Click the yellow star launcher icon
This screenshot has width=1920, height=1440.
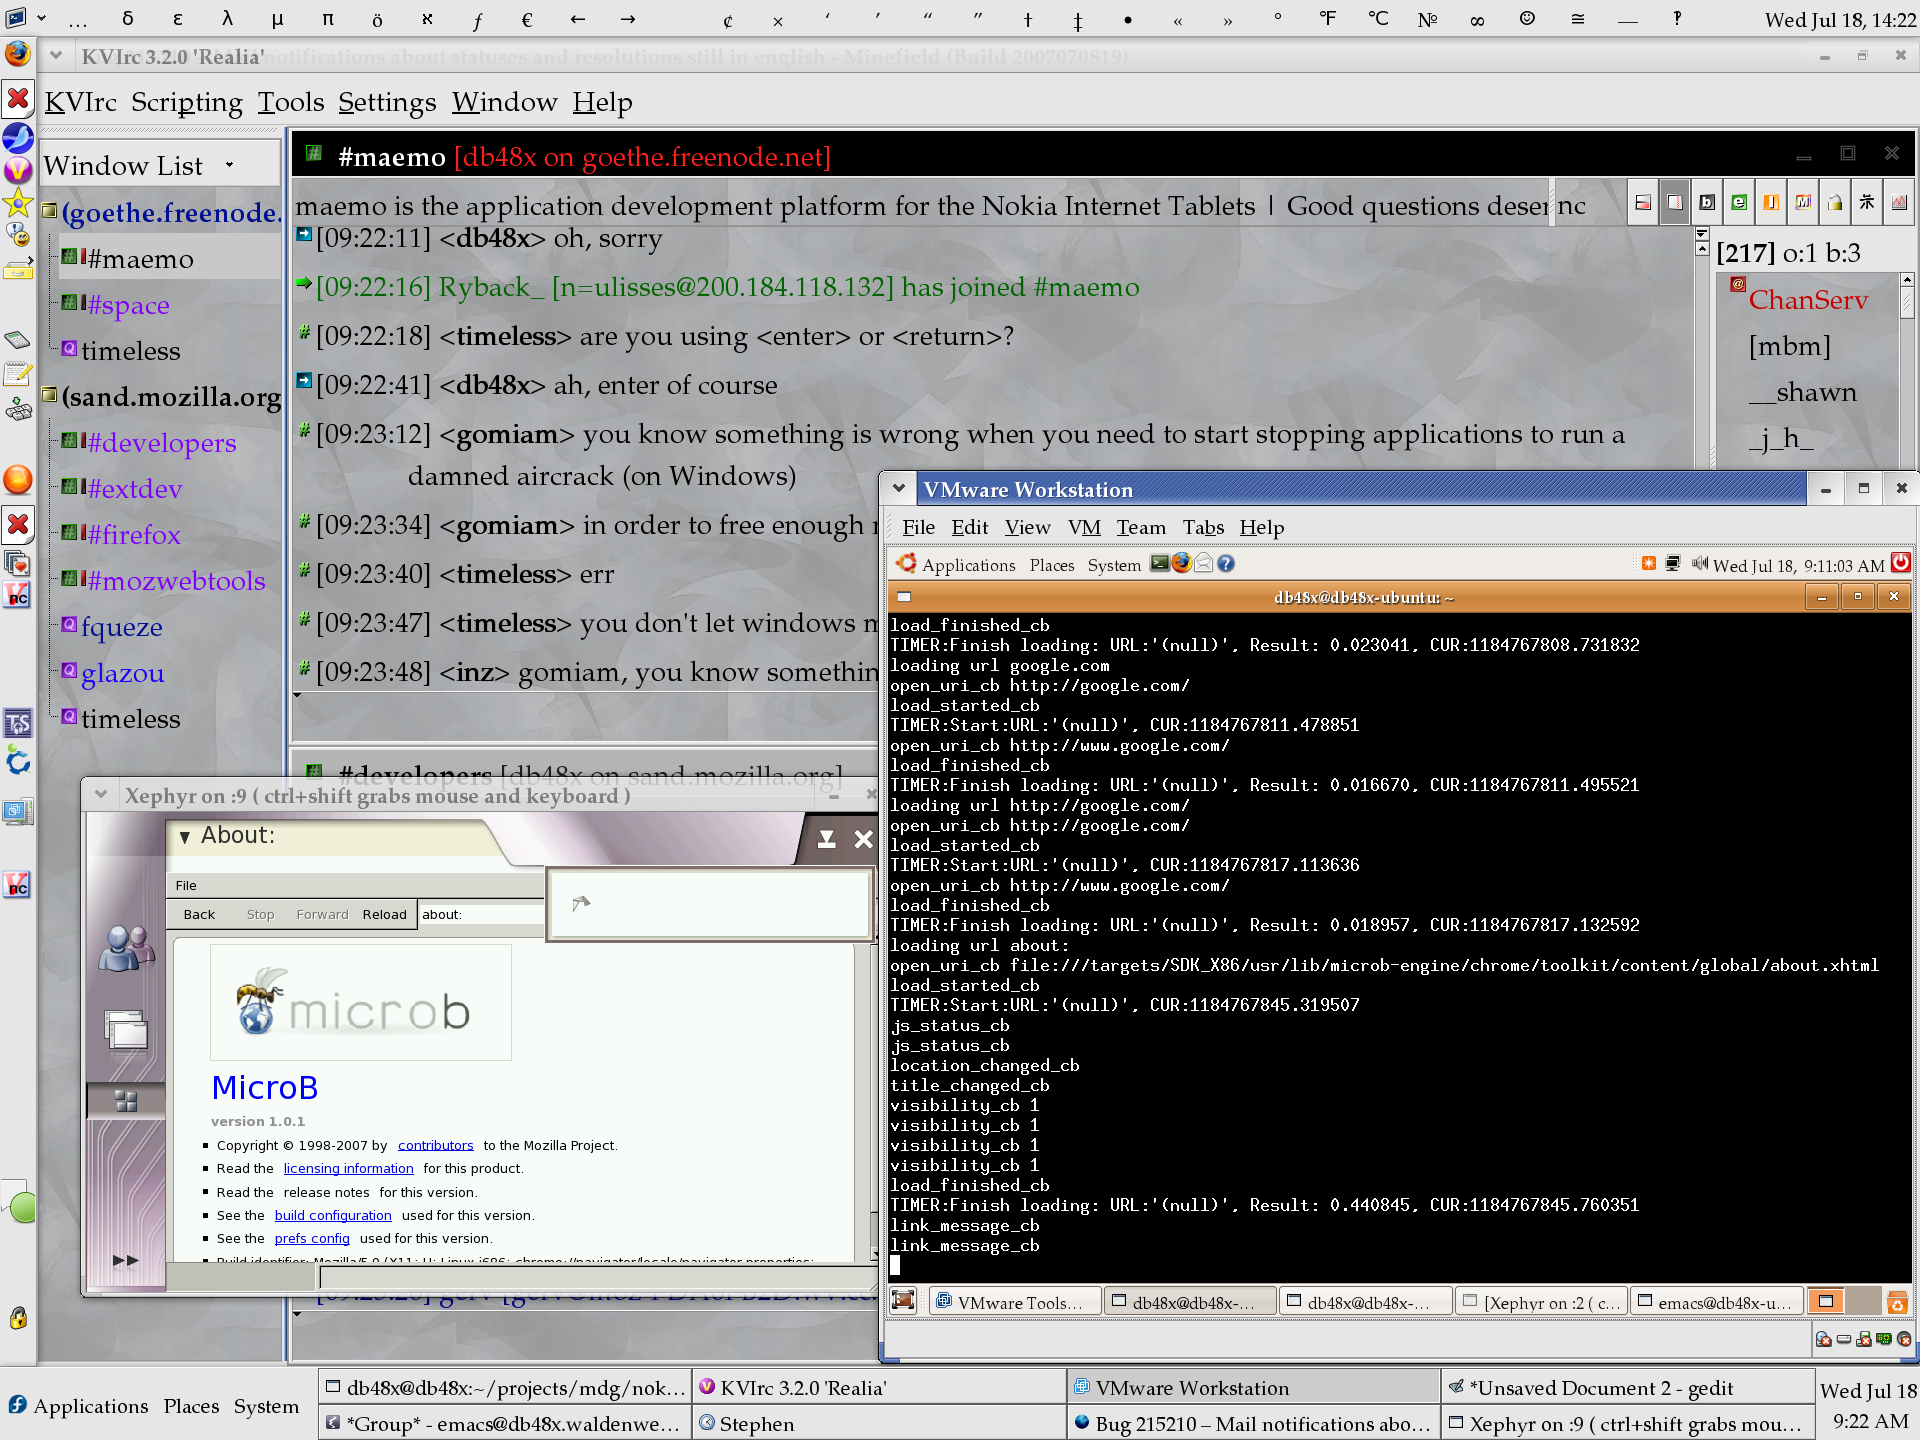tap(17, 203)
